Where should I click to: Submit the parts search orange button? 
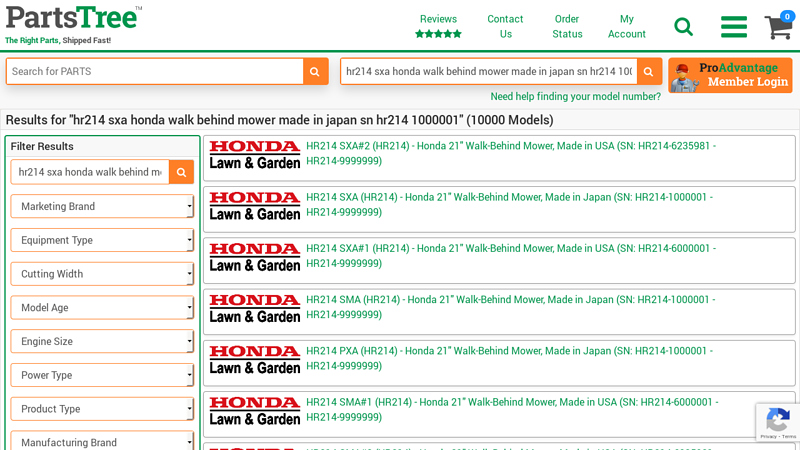pos(315,71)
